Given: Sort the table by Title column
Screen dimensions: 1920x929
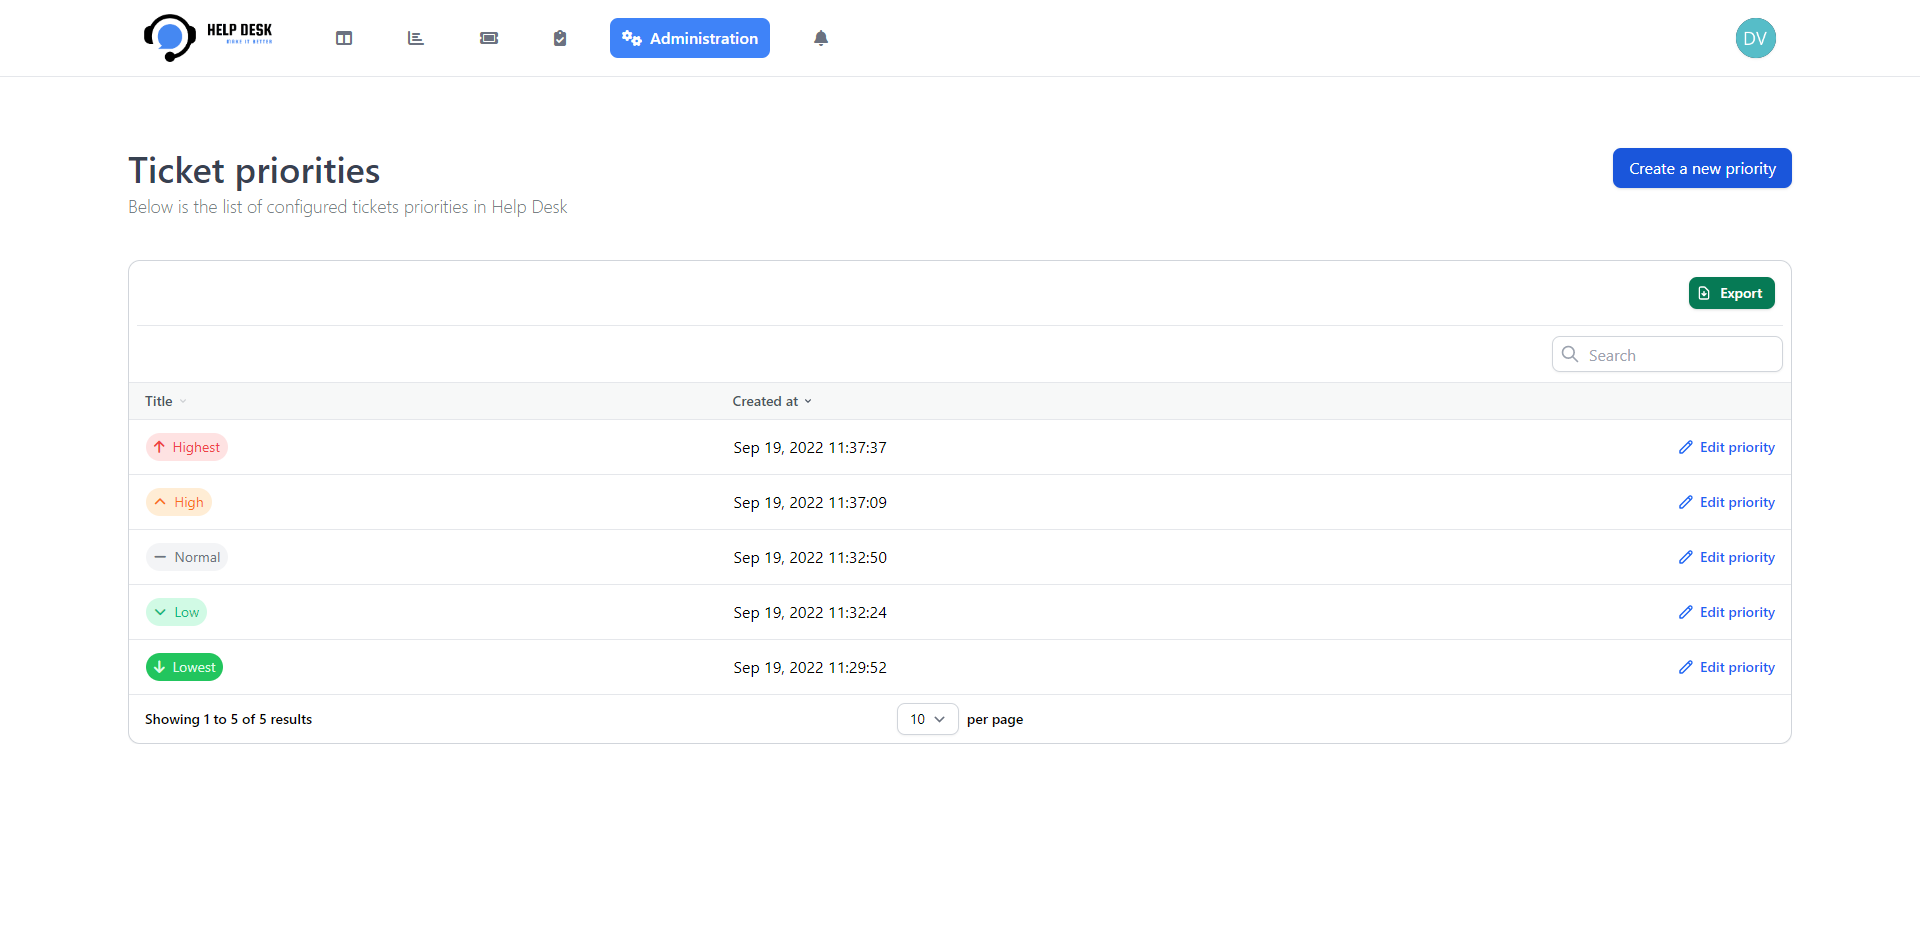Looking at the screenshot, I should tap(166, 401).
